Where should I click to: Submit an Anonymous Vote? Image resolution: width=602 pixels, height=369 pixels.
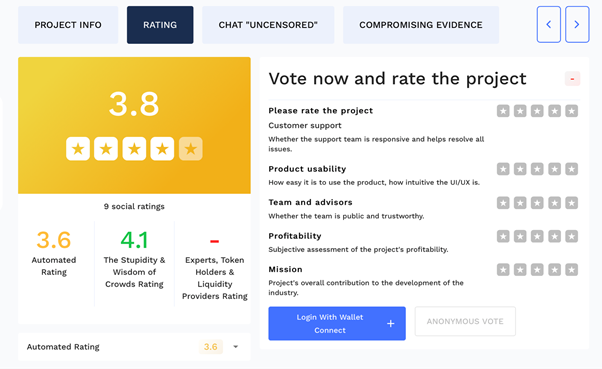pyautogui.click(x=465, y=321)
